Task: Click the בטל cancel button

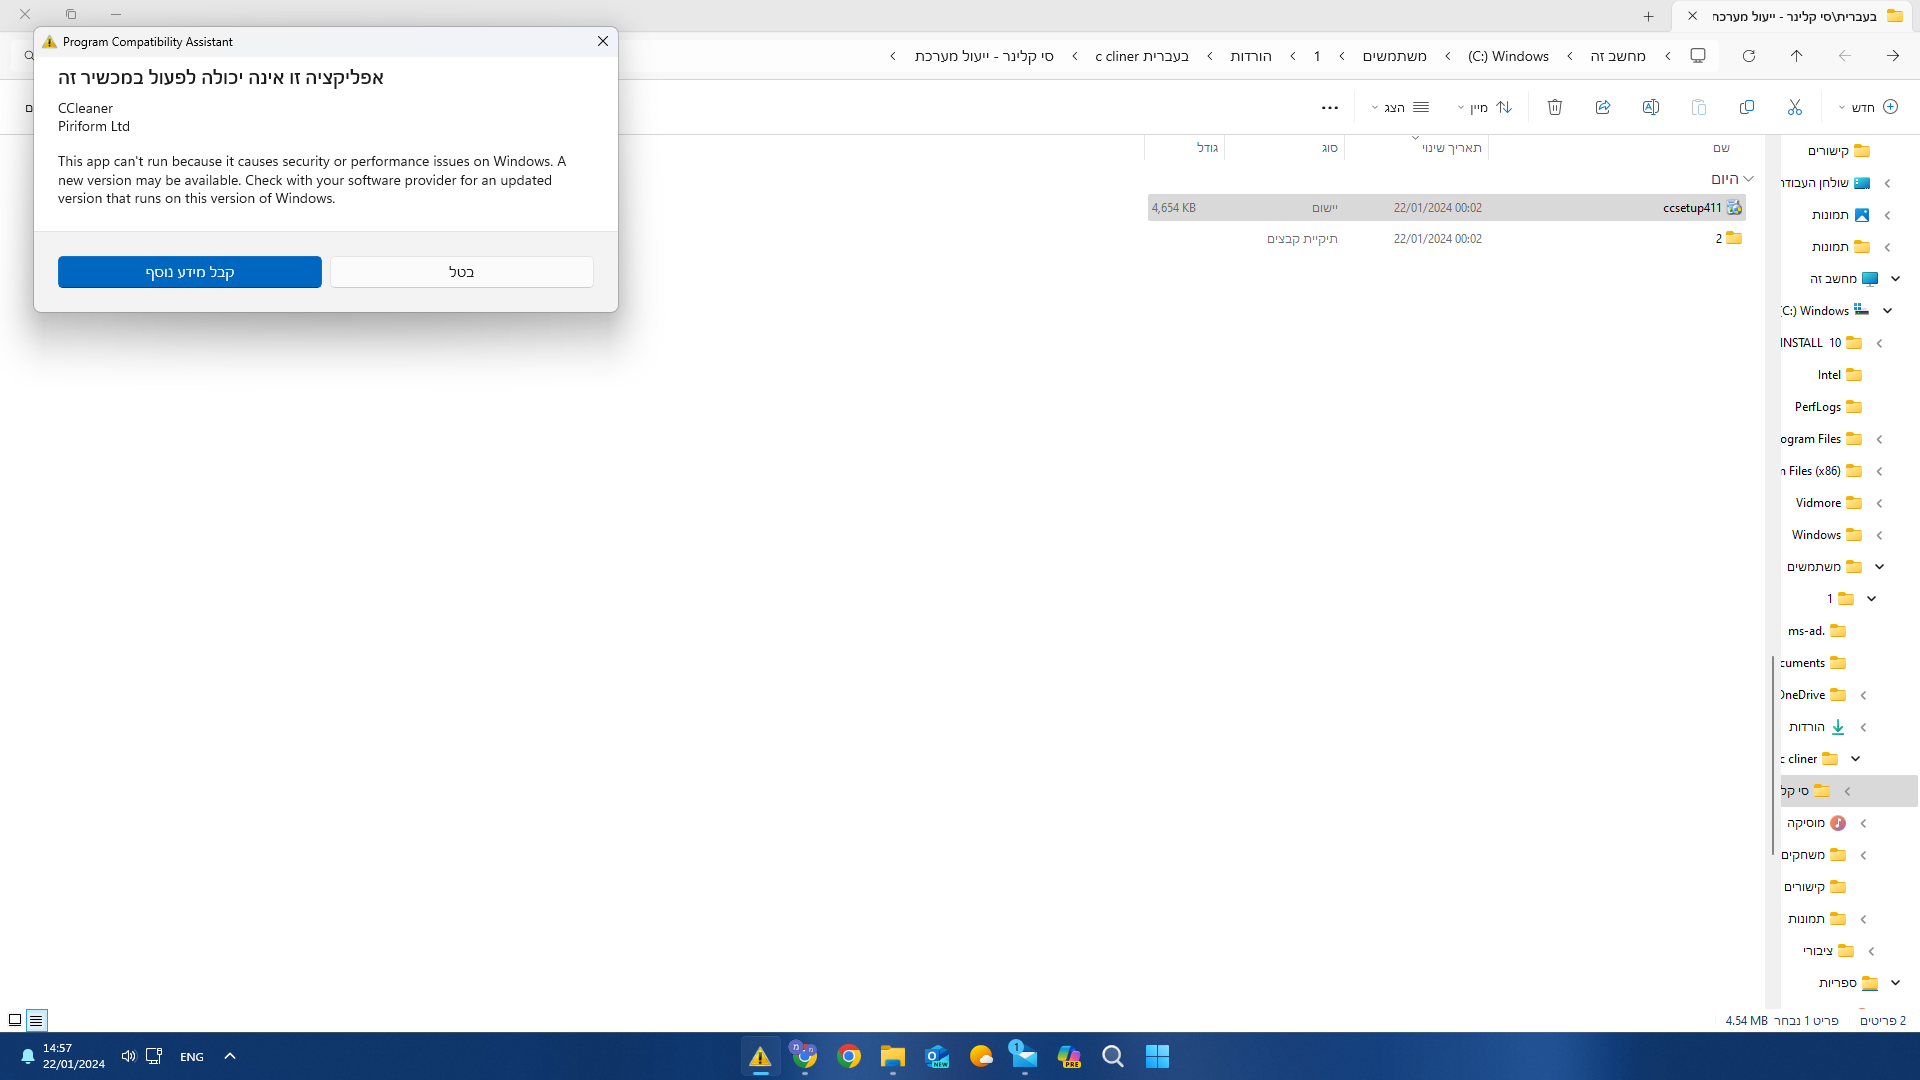Action: pyautogui.click(x=461, y=272)
